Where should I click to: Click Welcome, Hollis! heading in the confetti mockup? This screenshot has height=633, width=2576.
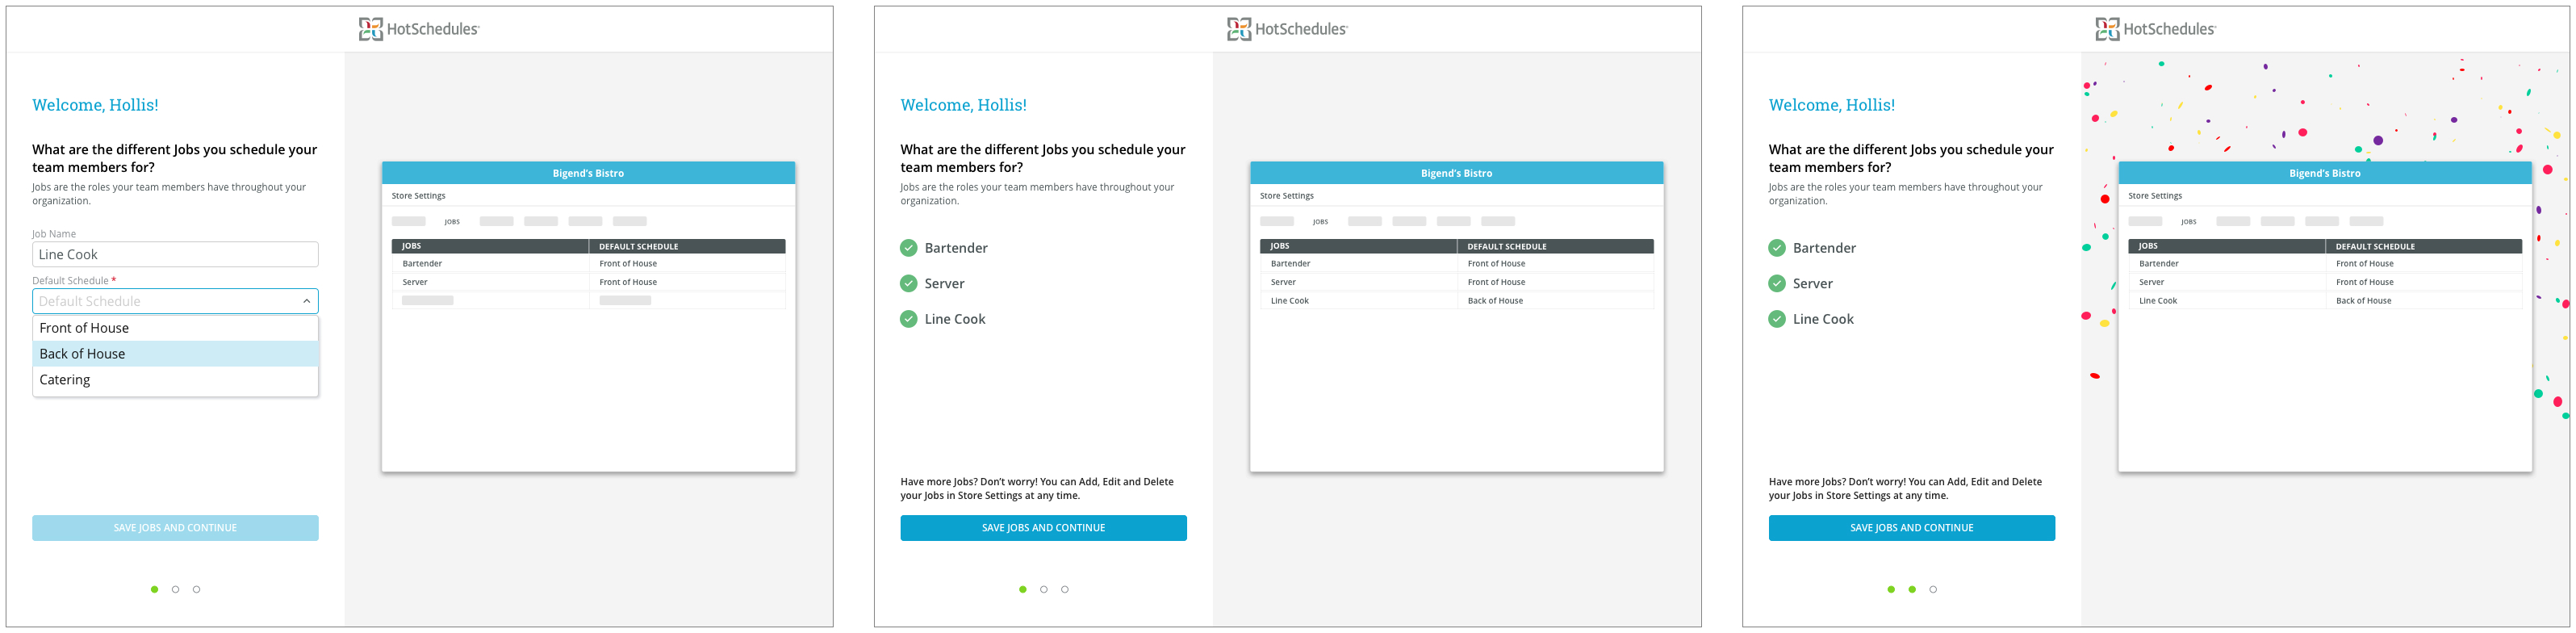pyautogui.click(x=1831, y=105)
